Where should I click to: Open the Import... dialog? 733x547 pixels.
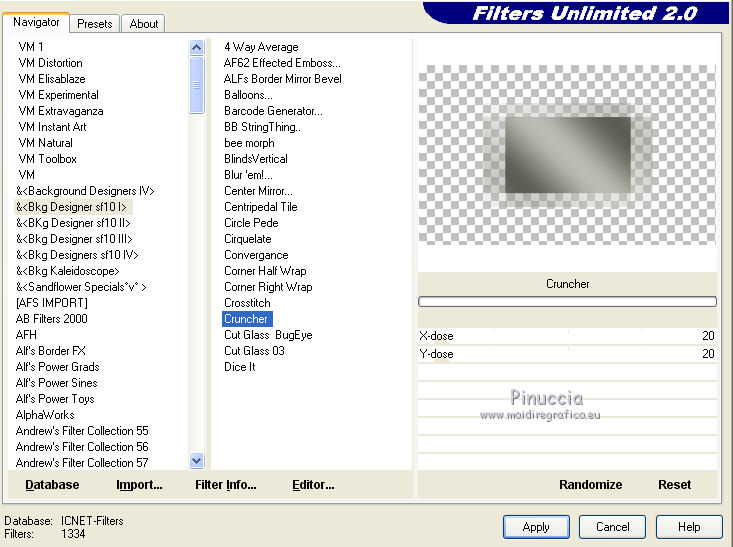139,485
